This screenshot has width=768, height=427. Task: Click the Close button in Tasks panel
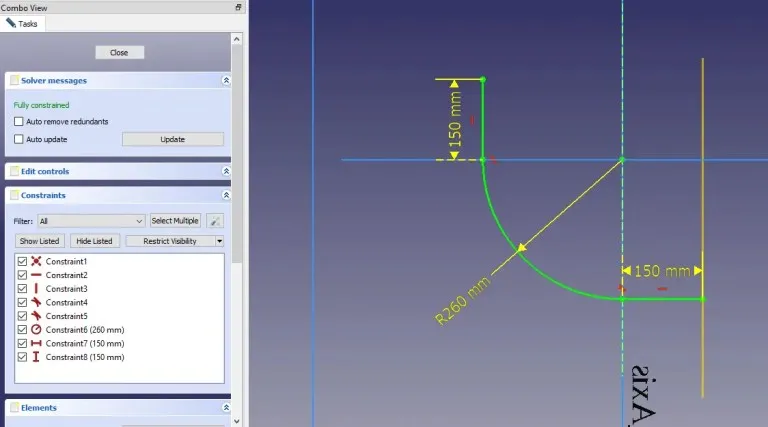tap(120, 52)
